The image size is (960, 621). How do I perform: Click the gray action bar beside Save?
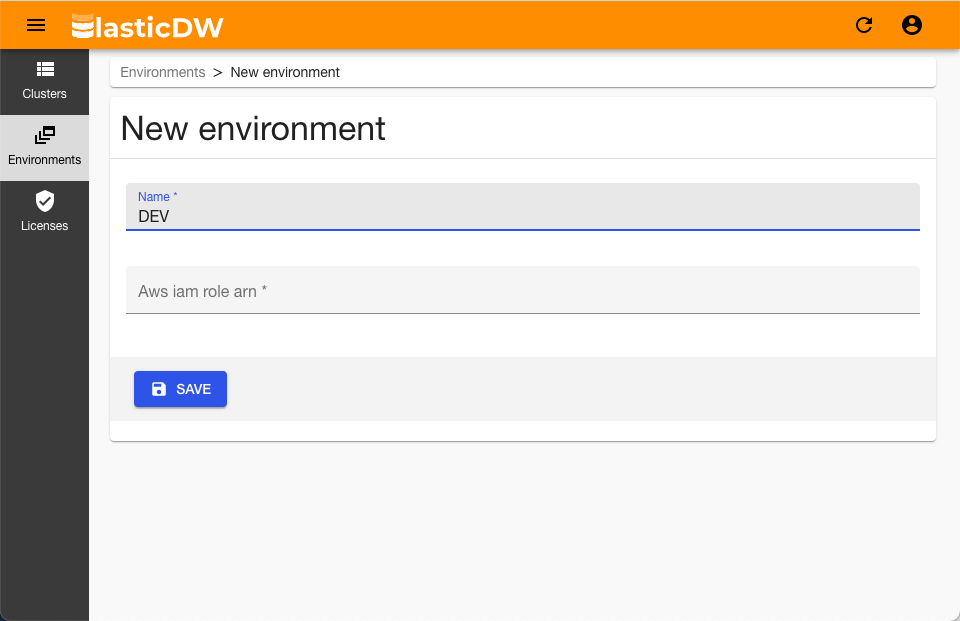[580, 389]
